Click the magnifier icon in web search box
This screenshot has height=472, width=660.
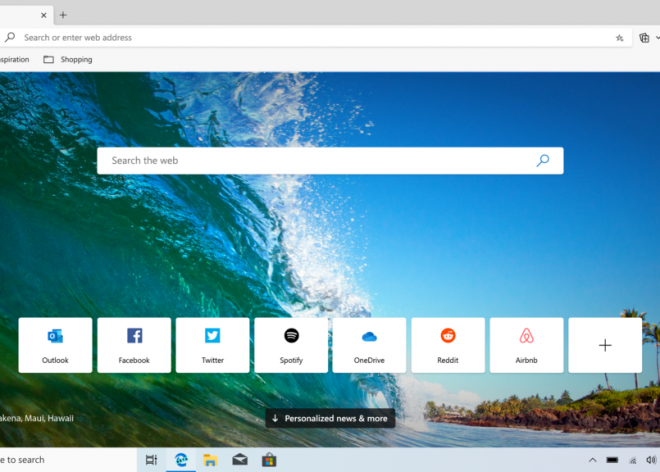[x=543, y=160]
